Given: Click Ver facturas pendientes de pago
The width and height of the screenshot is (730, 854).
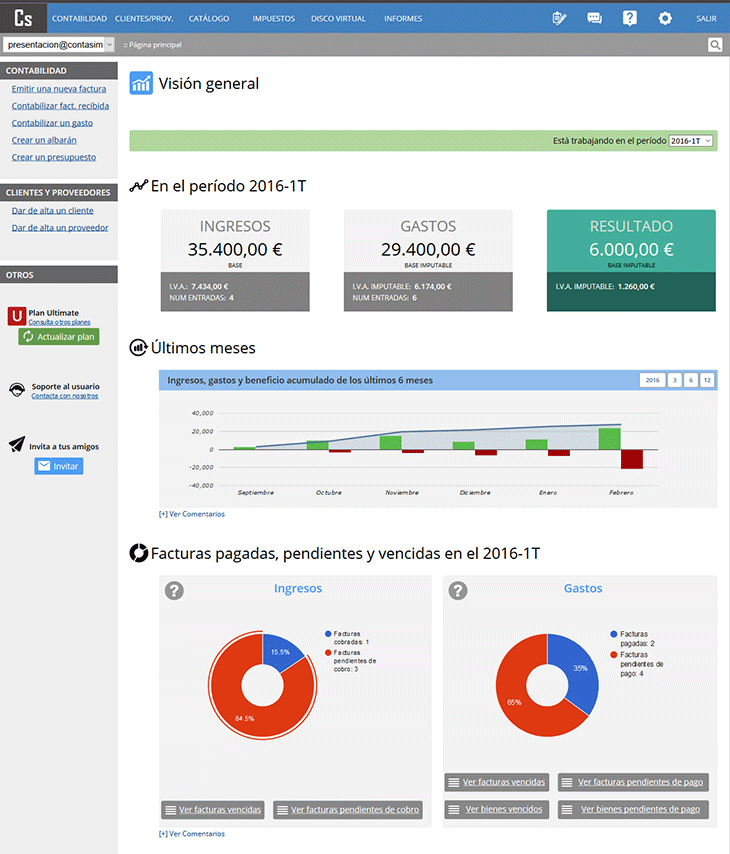Looking at the screenshot, I should (633, 782).
